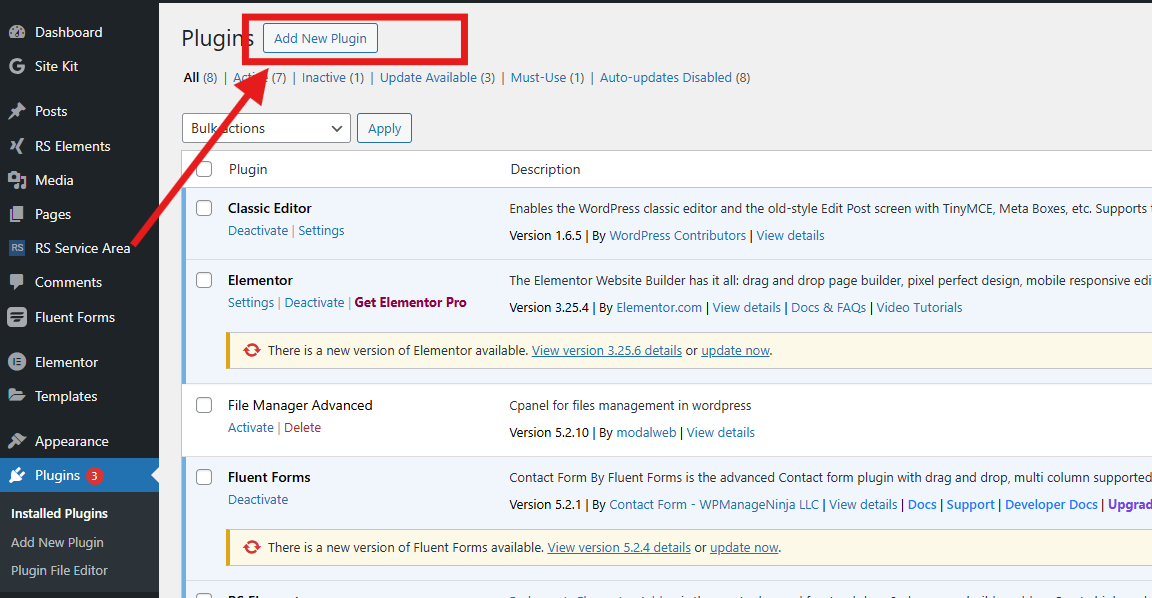1152x598 pixels.
Task: Activate File Manager Advanced plugin
Action: click(251, 428)
